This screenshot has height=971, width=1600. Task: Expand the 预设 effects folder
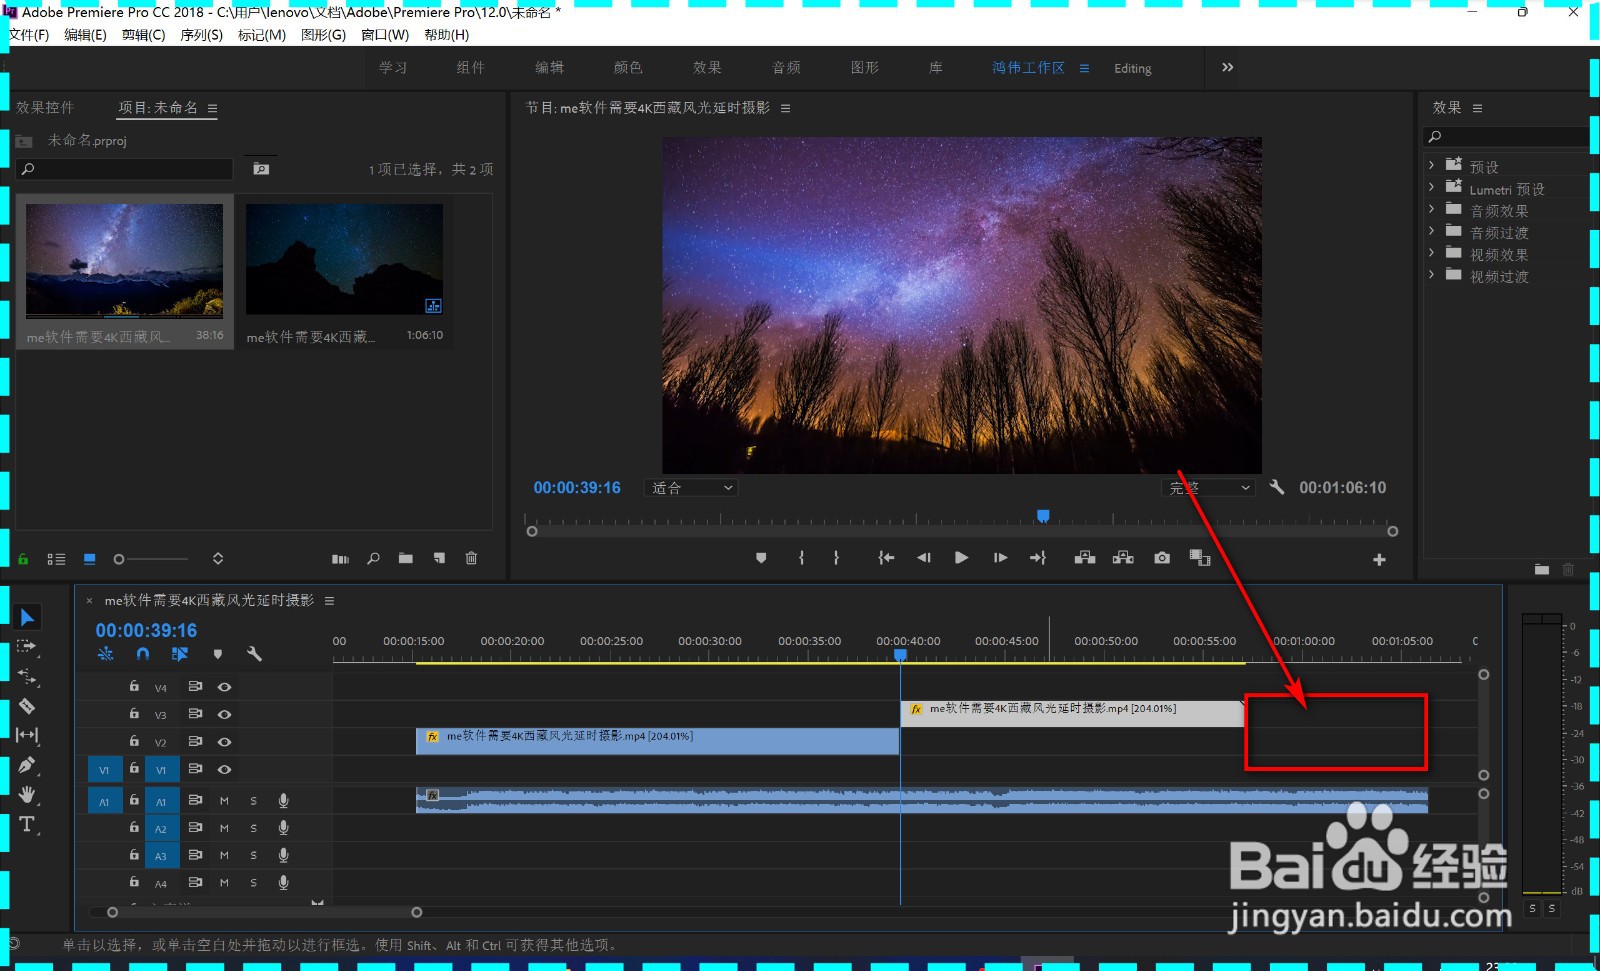point(1431,165)
